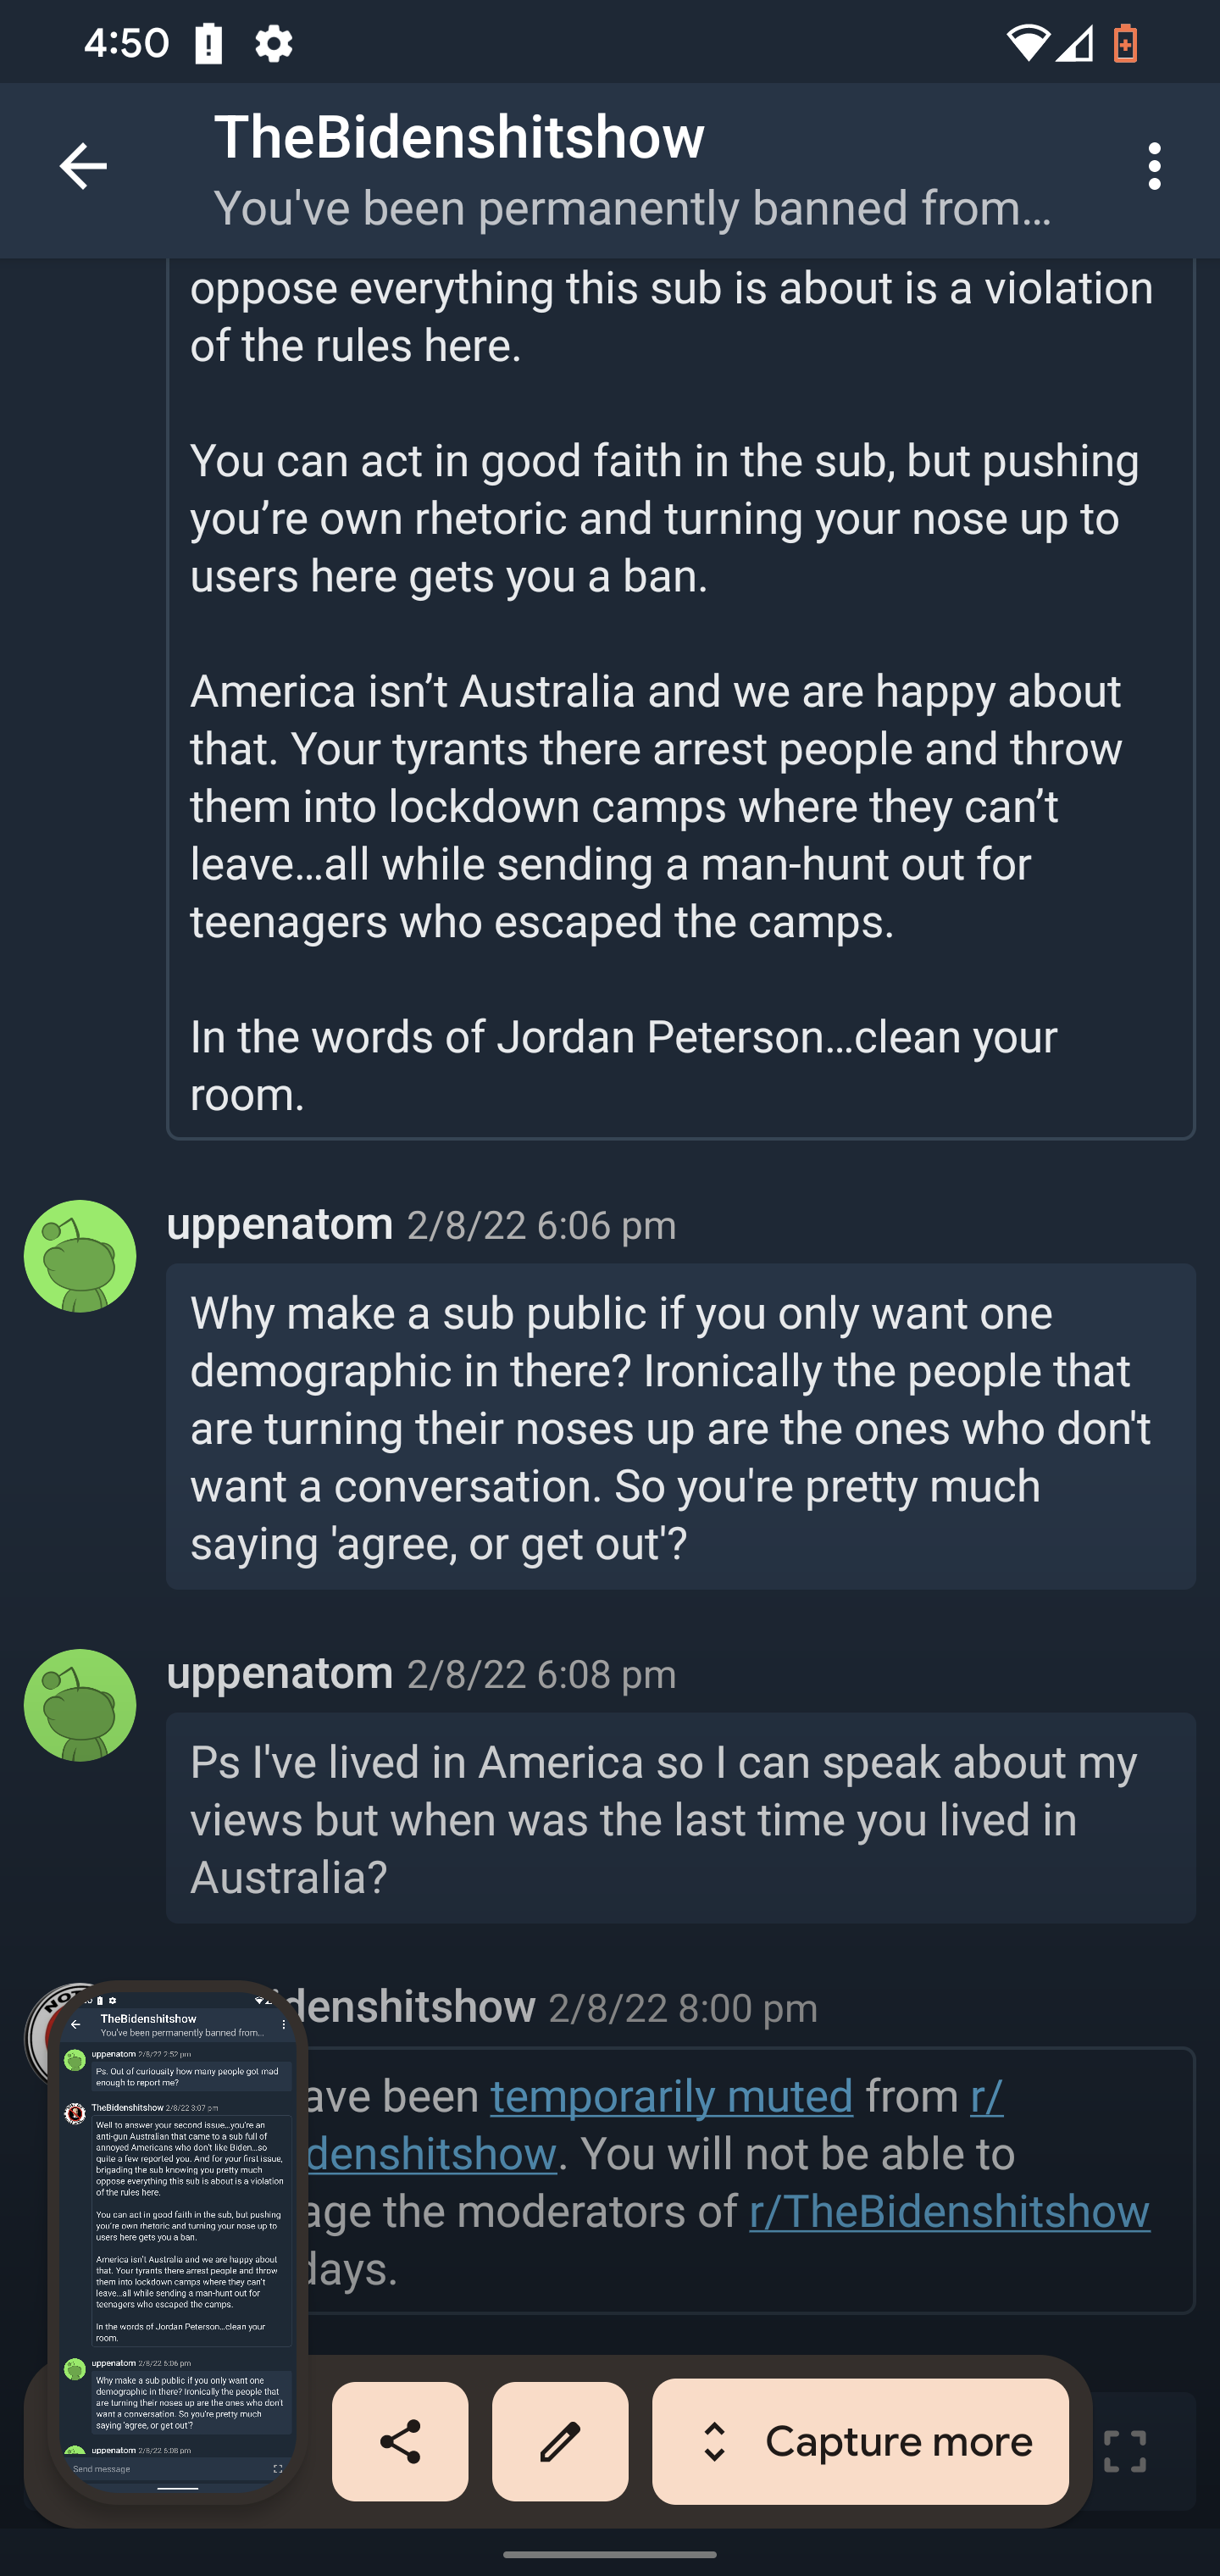The width and height of the screenshot is (1220, 2576).
Task: Tap the uppenatom username at 6:06 pm
Action: 280,1224
